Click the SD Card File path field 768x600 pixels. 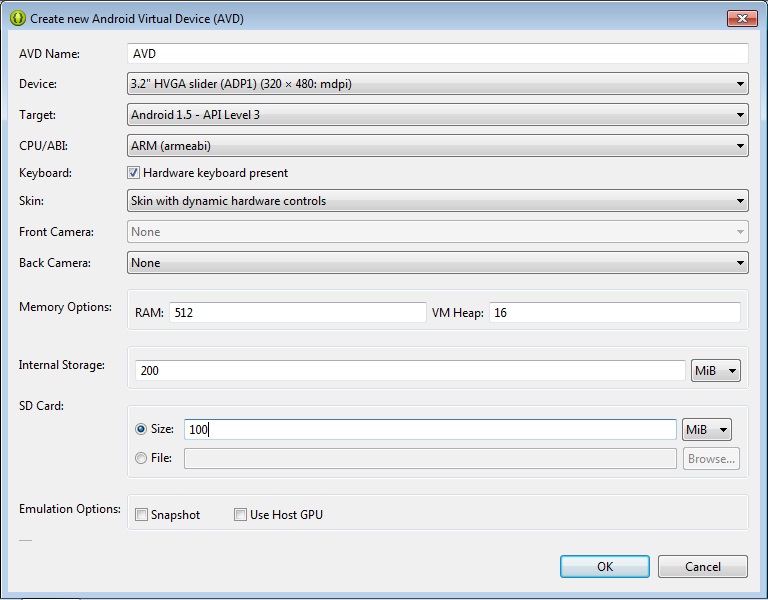(430, 458)
